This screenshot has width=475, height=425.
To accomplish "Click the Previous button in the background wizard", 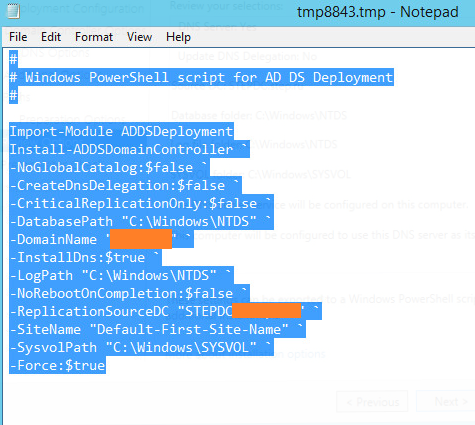I will (372, 402).
